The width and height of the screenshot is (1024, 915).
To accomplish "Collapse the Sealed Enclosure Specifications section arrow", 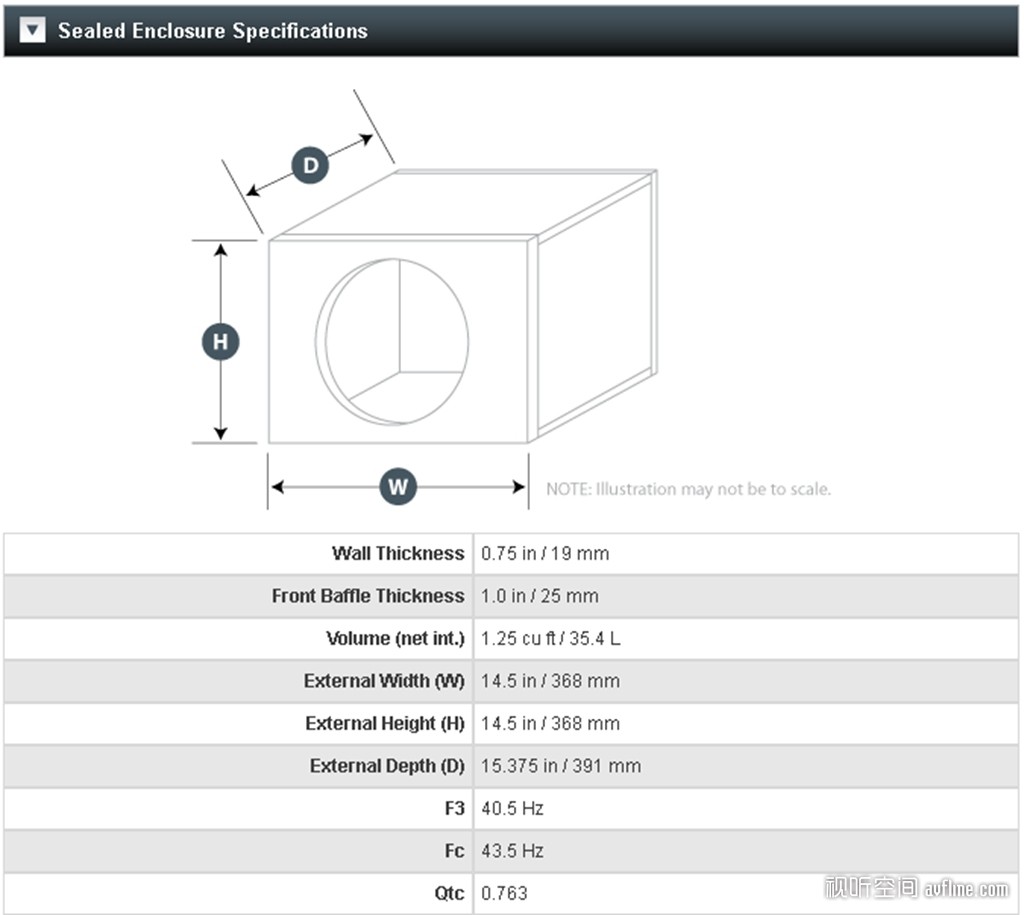I will (x=32, y=30).
